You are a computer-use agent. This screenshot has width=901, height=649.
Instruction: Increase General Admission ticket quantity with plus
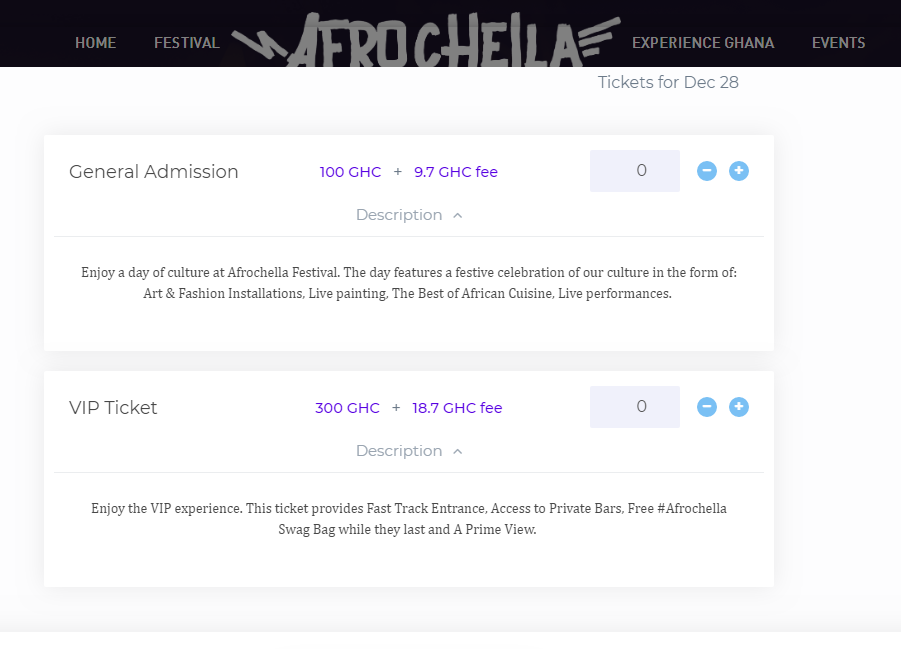click(x=739, y=171)
